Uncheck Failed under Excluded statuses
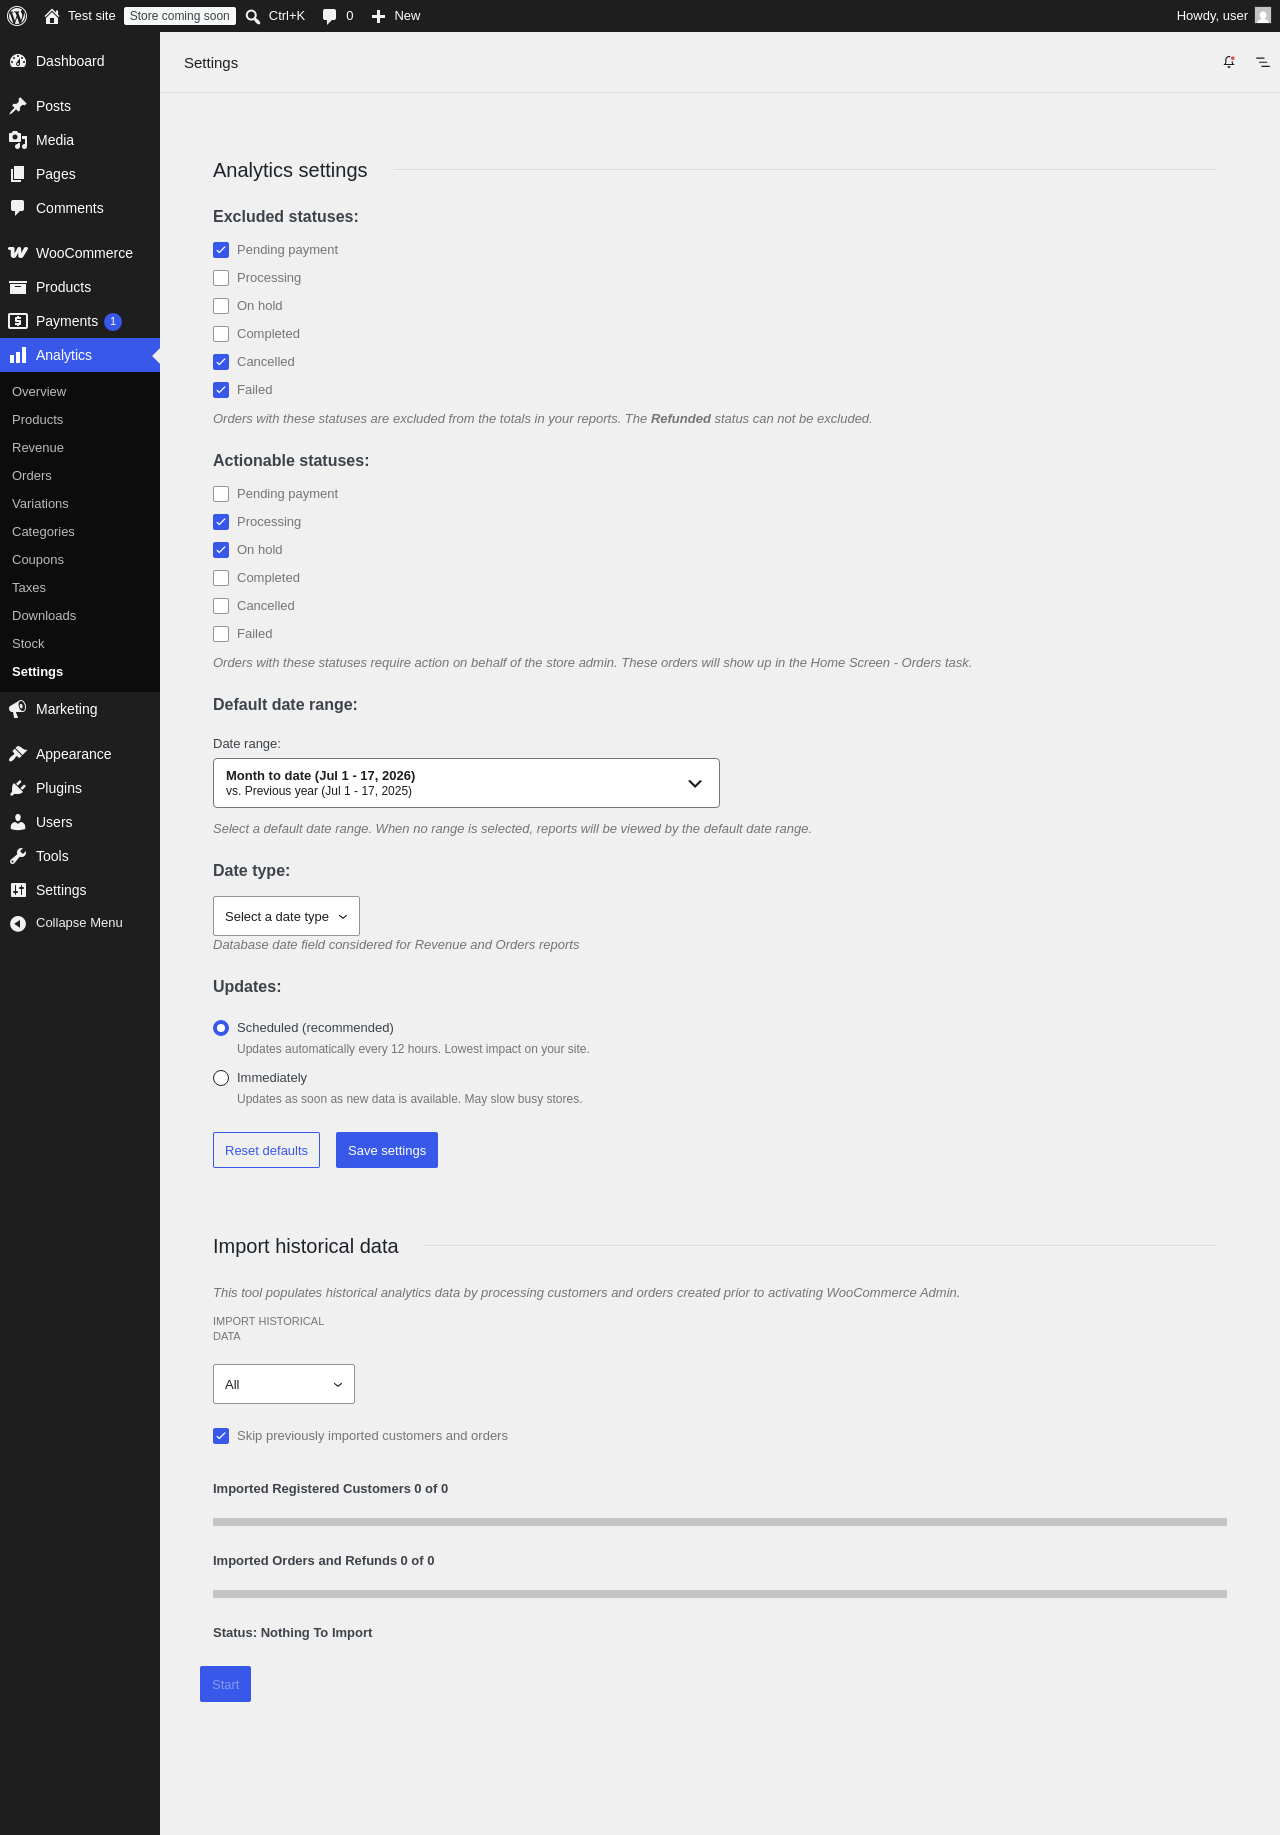This screenshot has height=1835, width=1280. [x=221, y=390]
